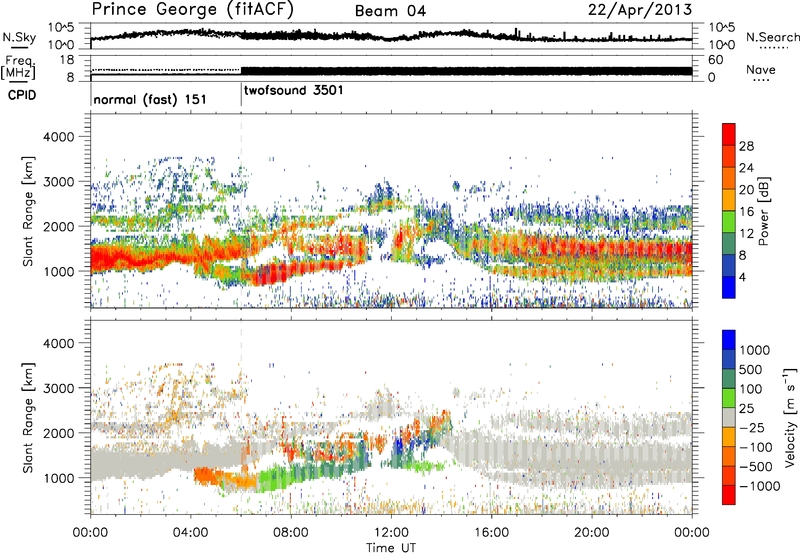Select the normal (fast) 151 CPID marker
This screenshot has height=554, width=800.
pos(150,99)
